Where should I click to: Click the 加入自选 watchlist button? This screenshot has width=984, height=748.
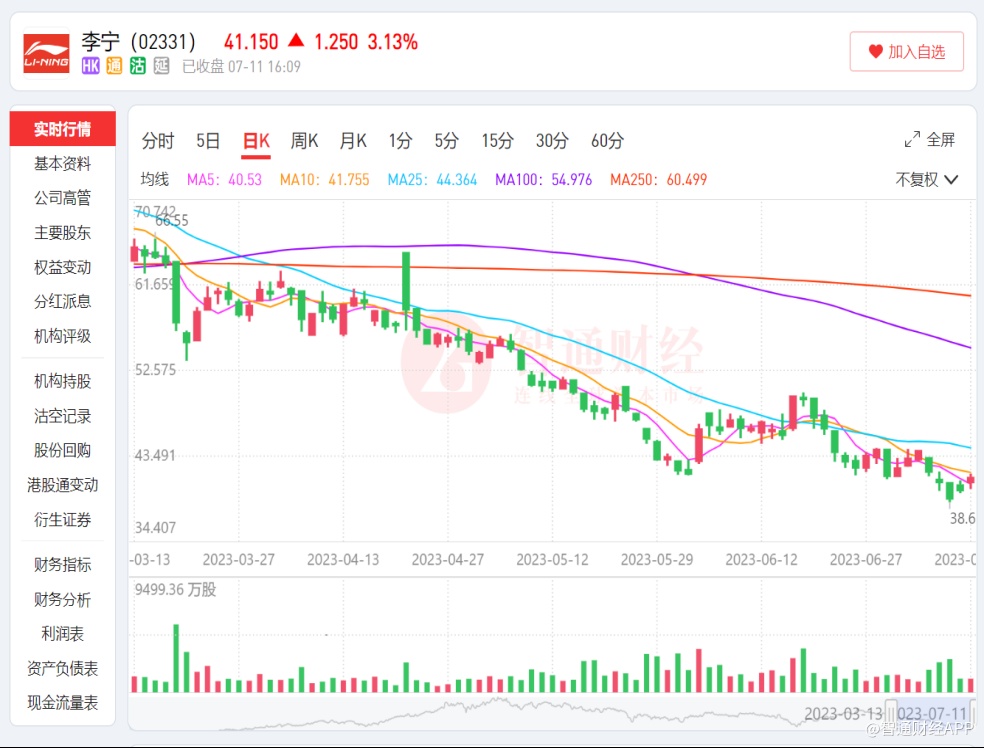pyautogui.click(x=906, y=52)
